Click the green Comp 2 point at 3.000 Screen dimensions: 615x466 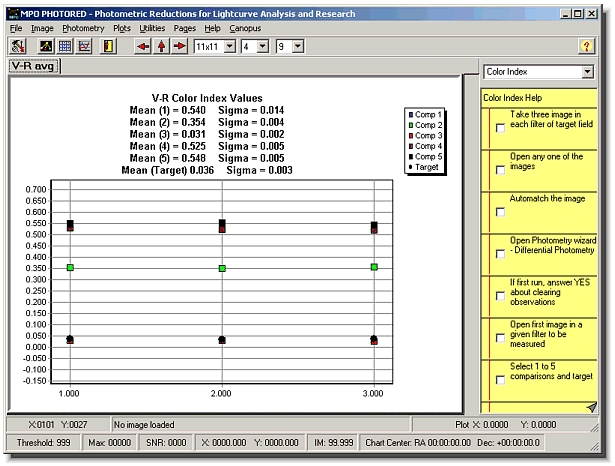pos(374,267)
